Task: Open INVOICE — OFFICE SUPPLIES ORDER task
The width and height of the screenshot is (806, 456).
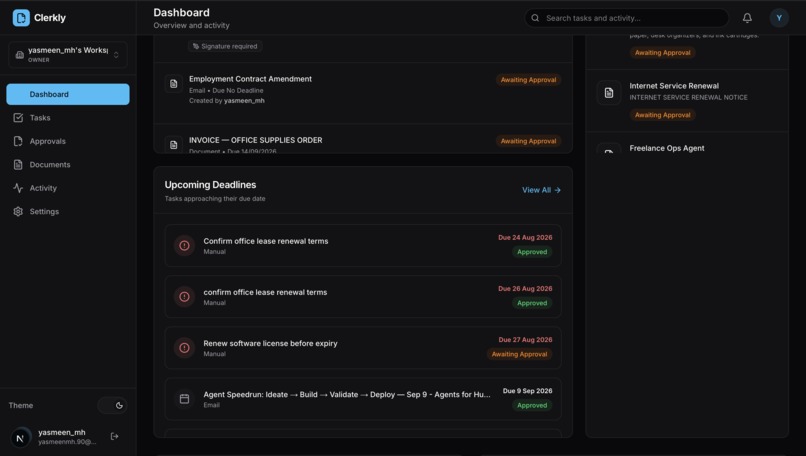Action: coord(363,139)
